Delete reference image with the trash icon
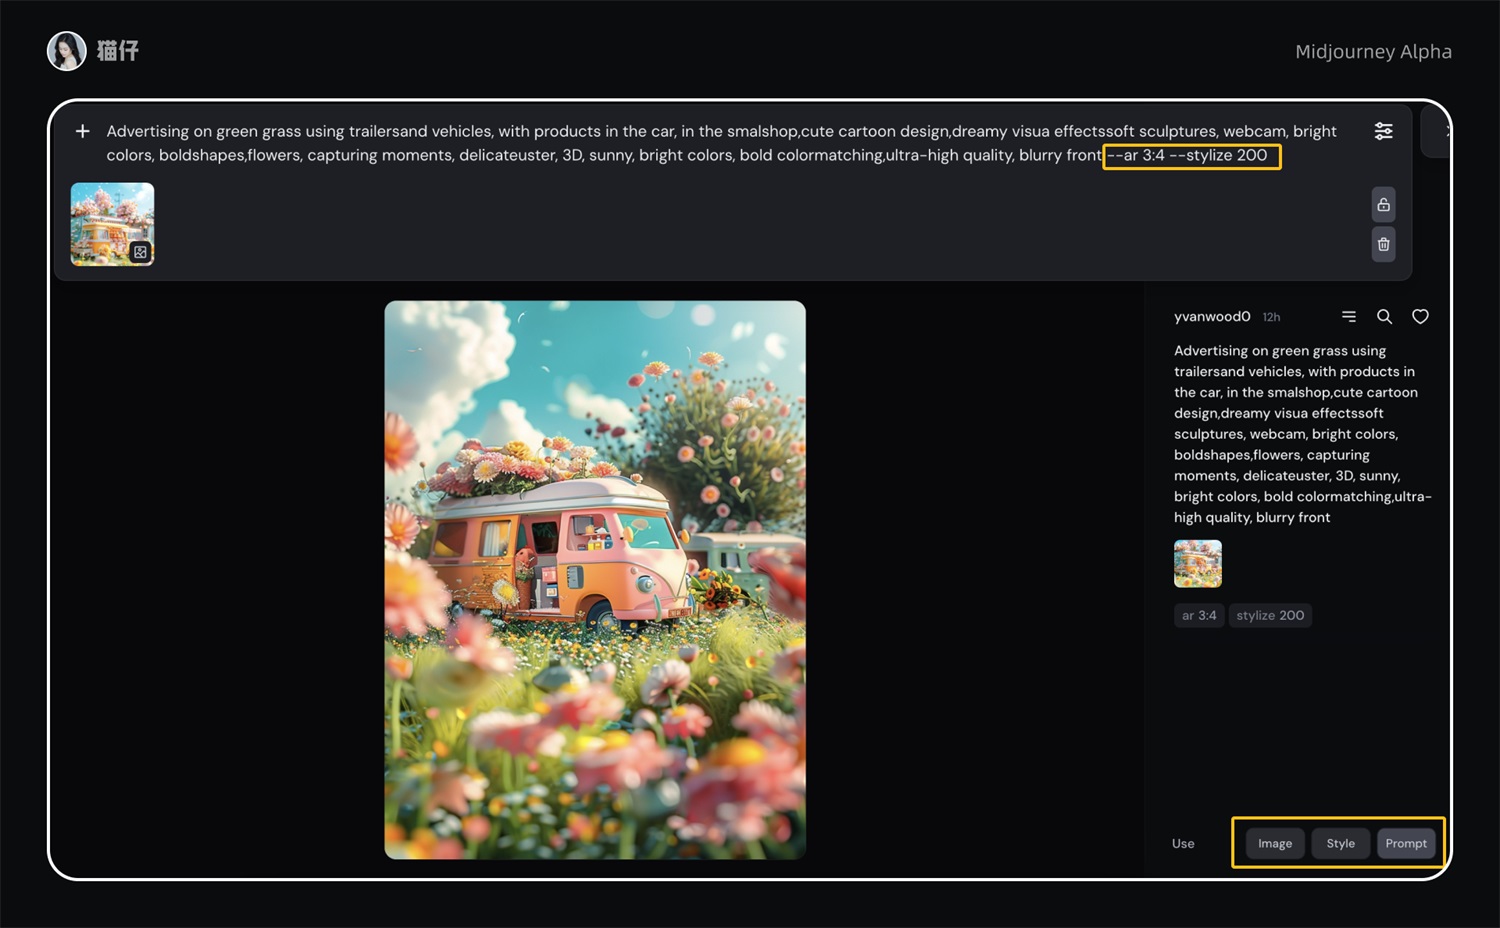The width and height of the screenshot is (1500, 928). click(x=1383, y=244)
